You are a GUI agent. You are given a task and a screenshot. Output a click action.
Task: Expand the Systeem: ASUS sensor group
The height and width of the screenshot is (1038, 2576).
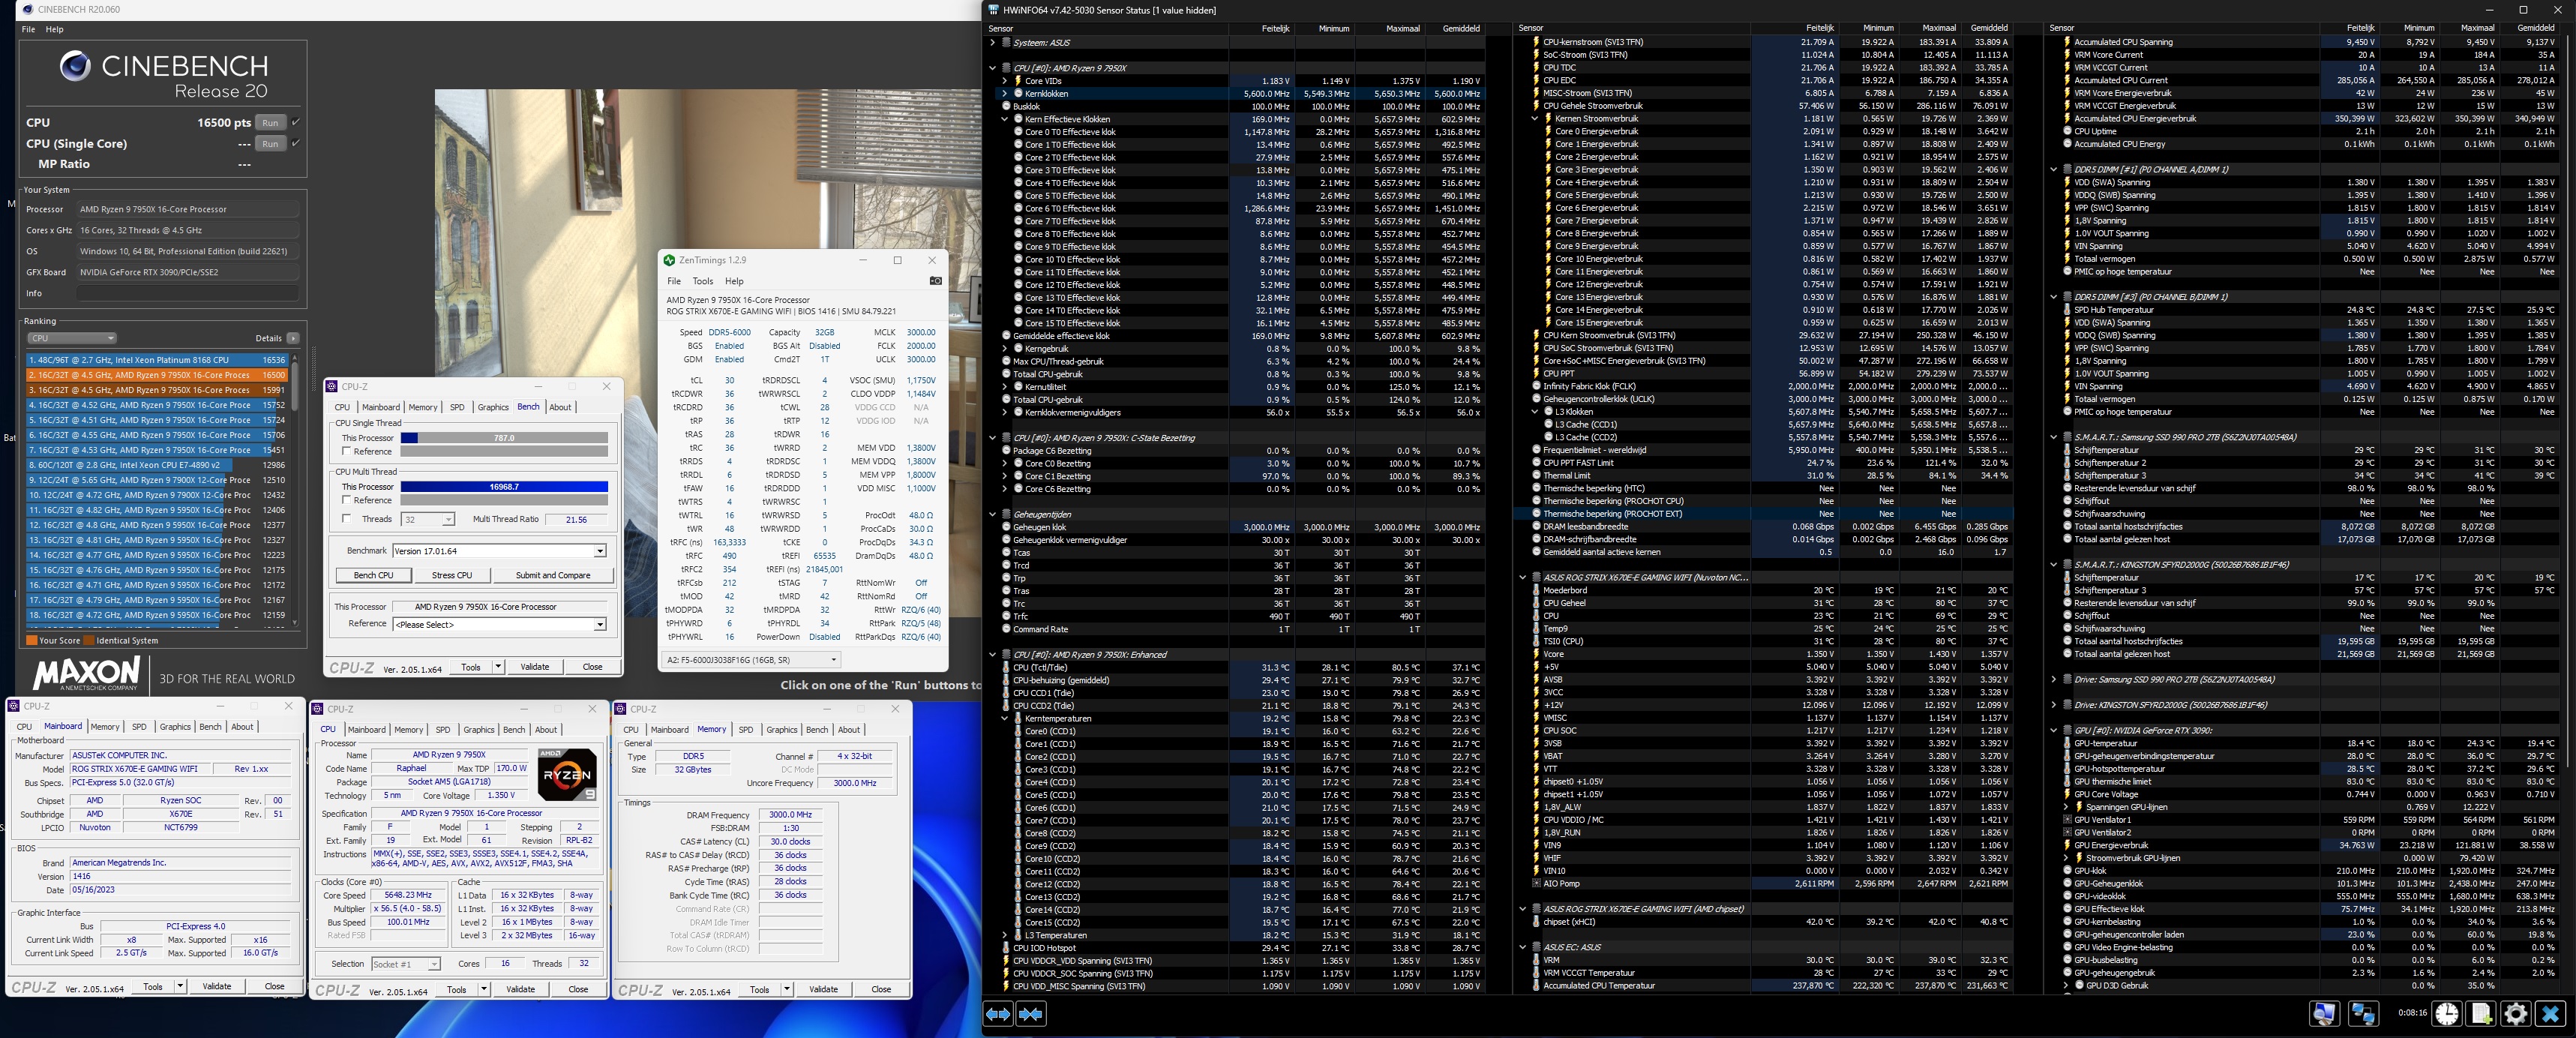992,43
